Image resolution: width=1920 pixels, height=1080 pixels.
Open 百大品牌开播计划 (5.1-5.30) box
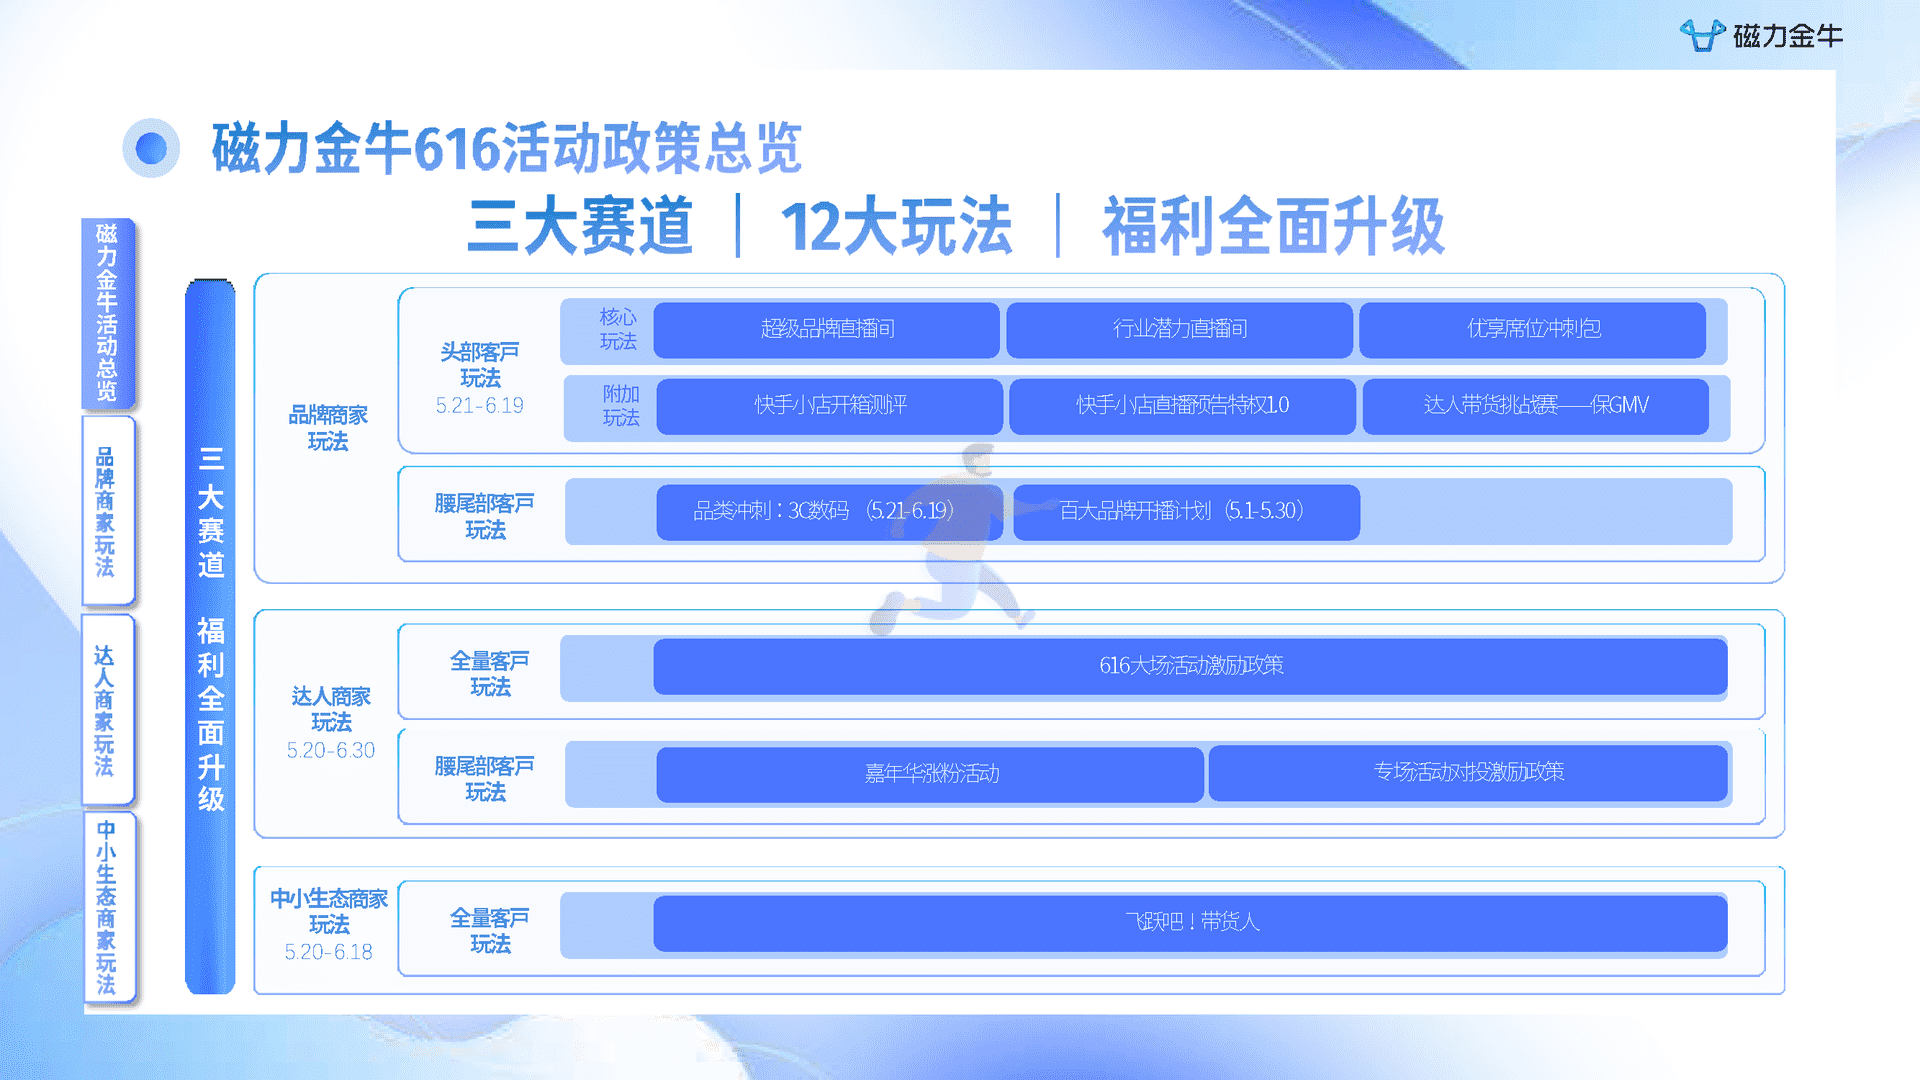[1186, 512]
